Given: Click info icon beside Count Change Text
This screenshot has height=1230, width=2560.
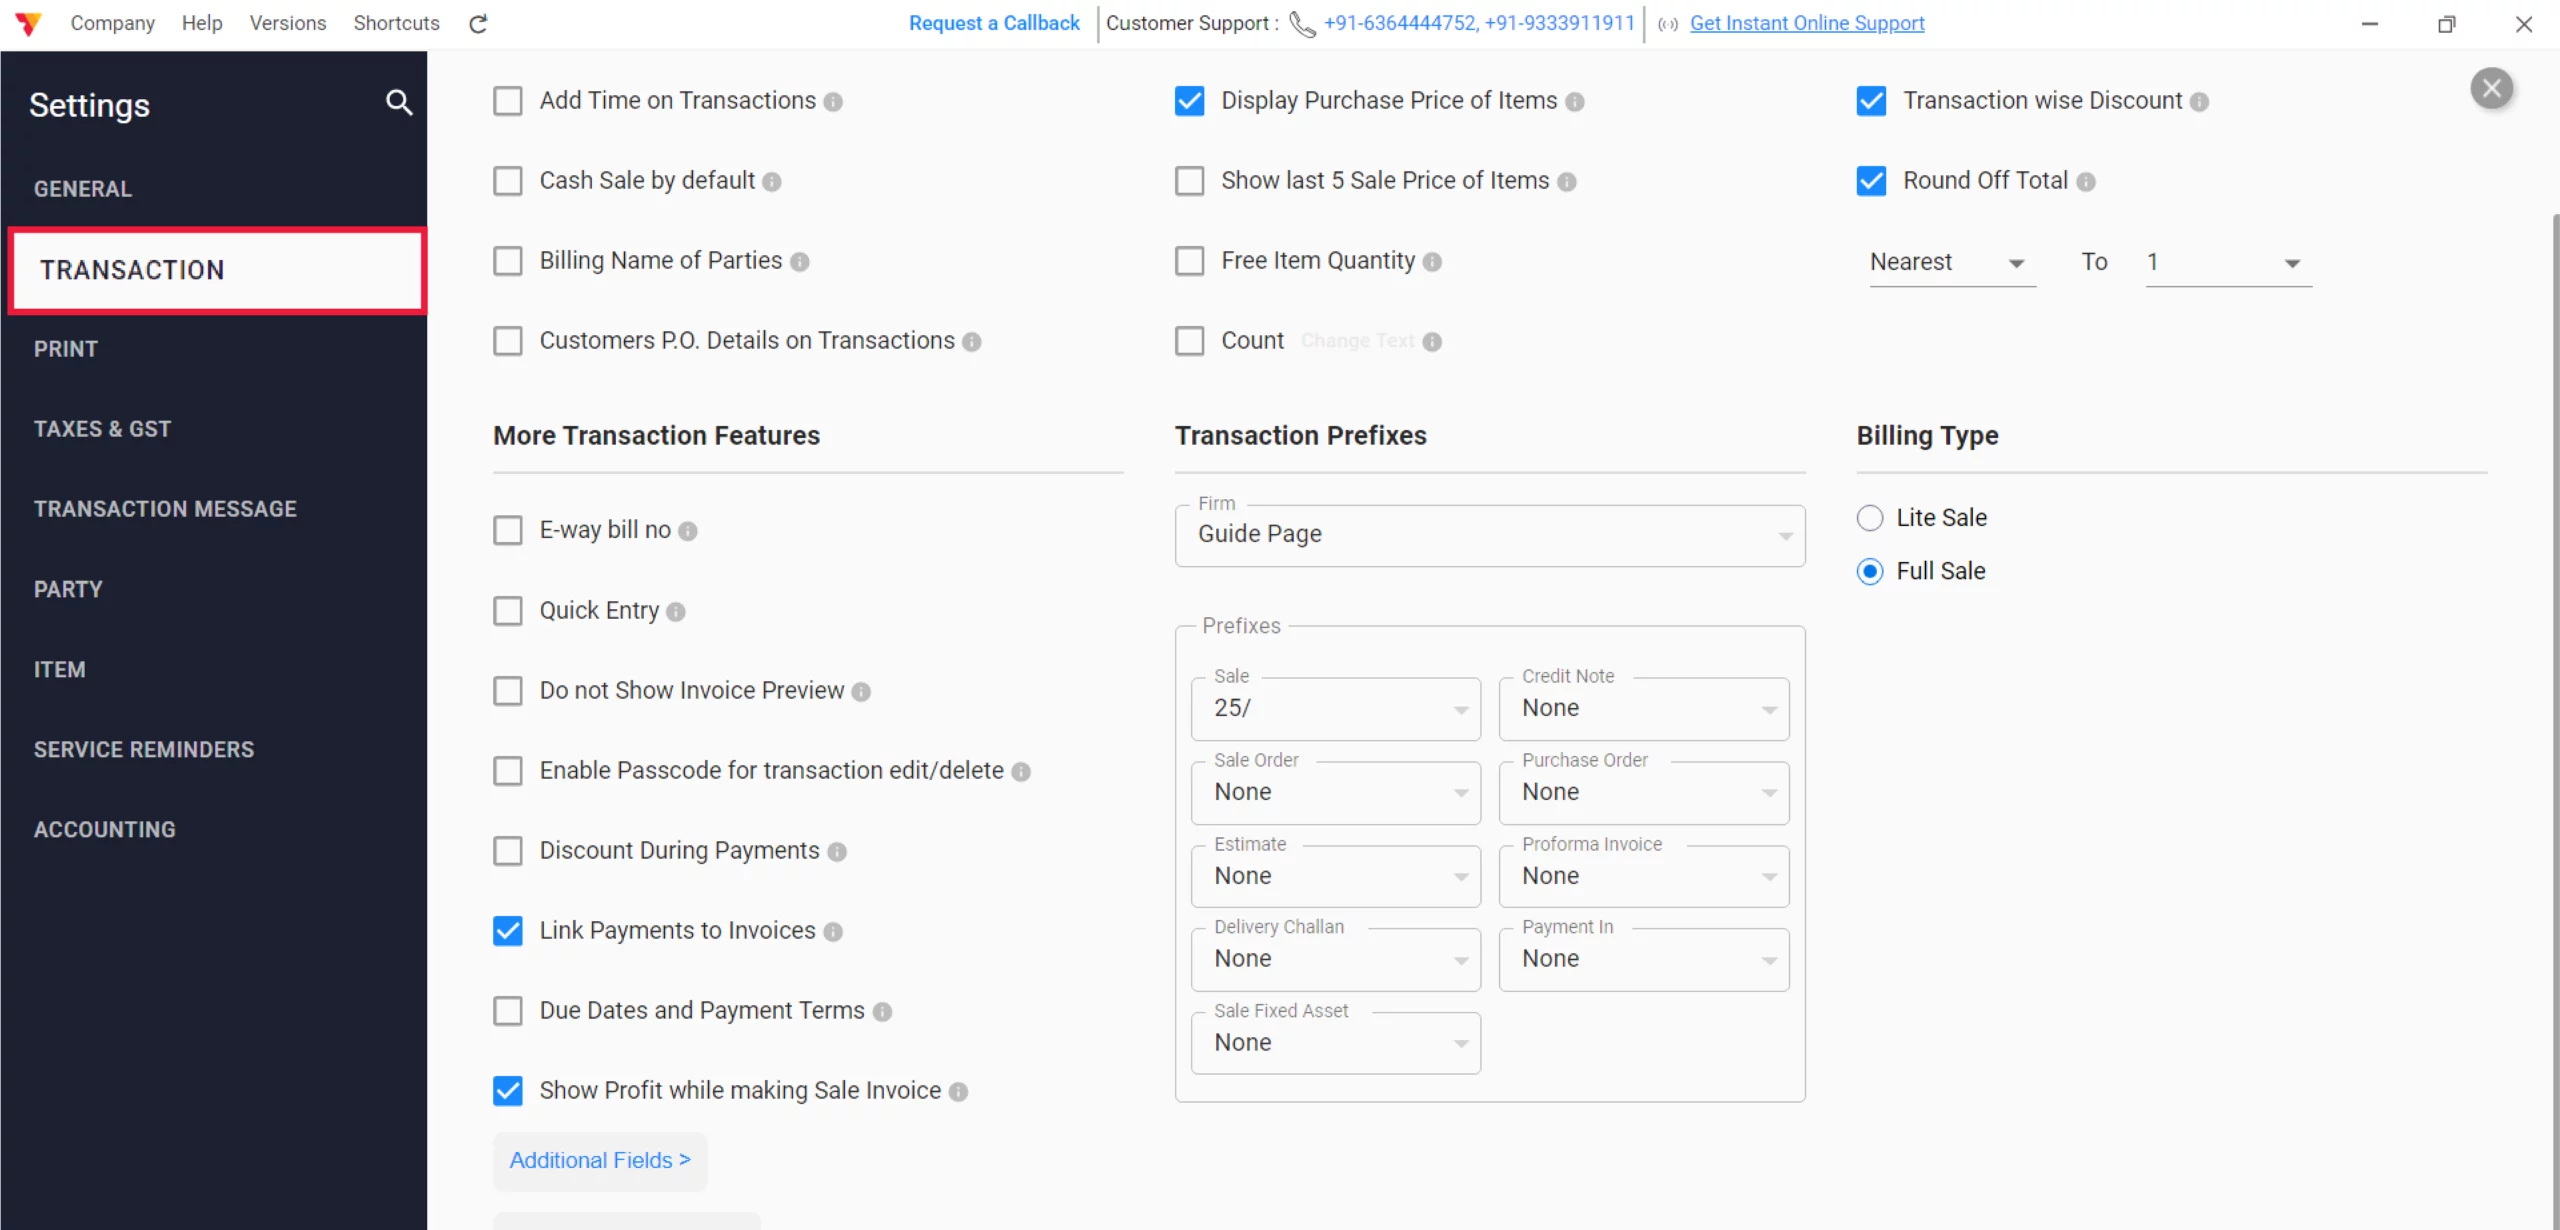Looking at the screenshot, I should pos(1432,342).
